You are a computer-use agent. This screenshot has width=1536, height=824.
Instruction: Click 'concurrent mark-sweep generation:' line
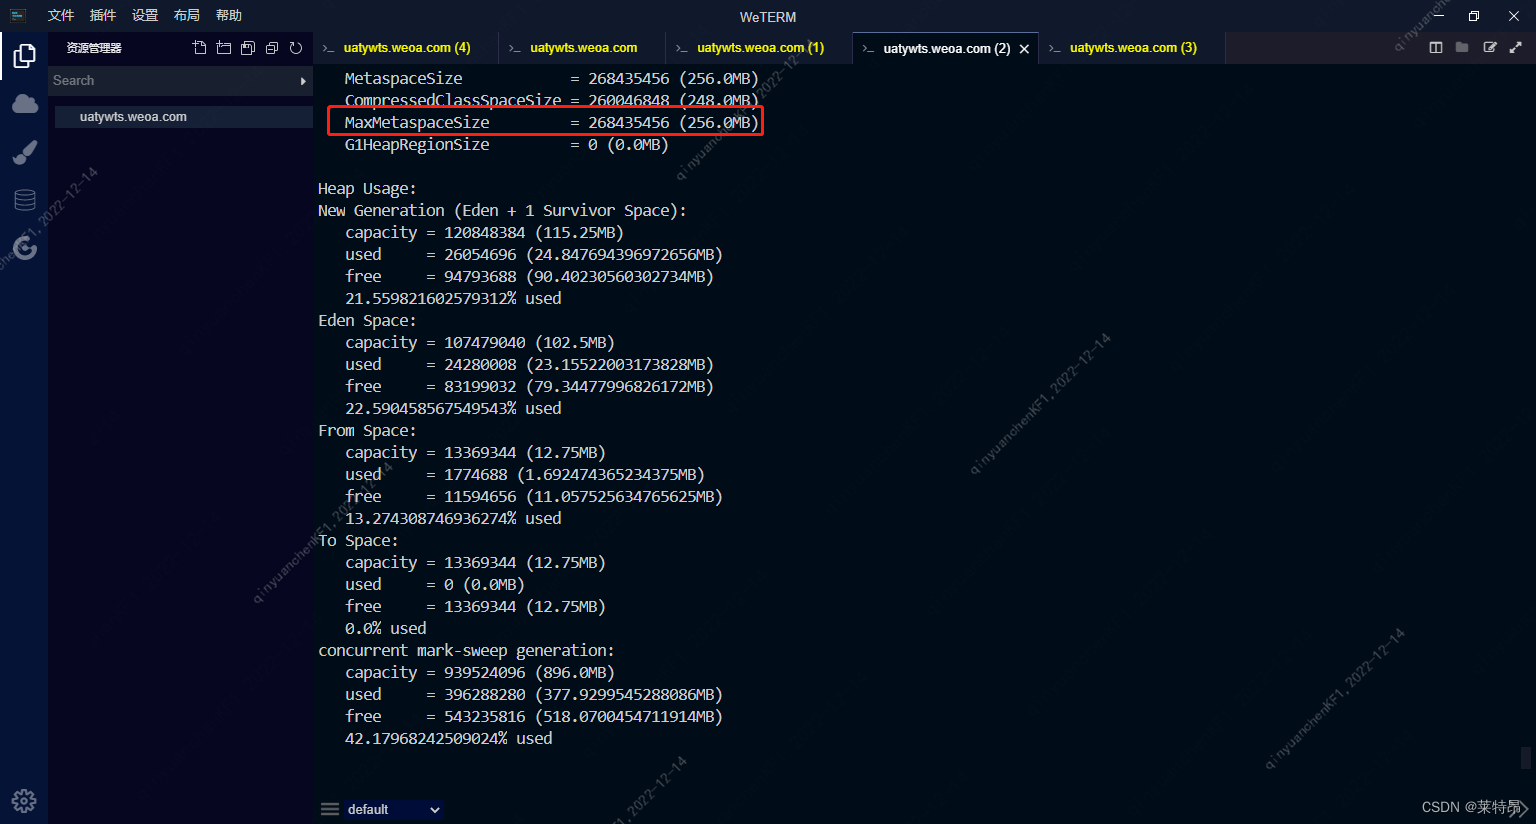466,651
